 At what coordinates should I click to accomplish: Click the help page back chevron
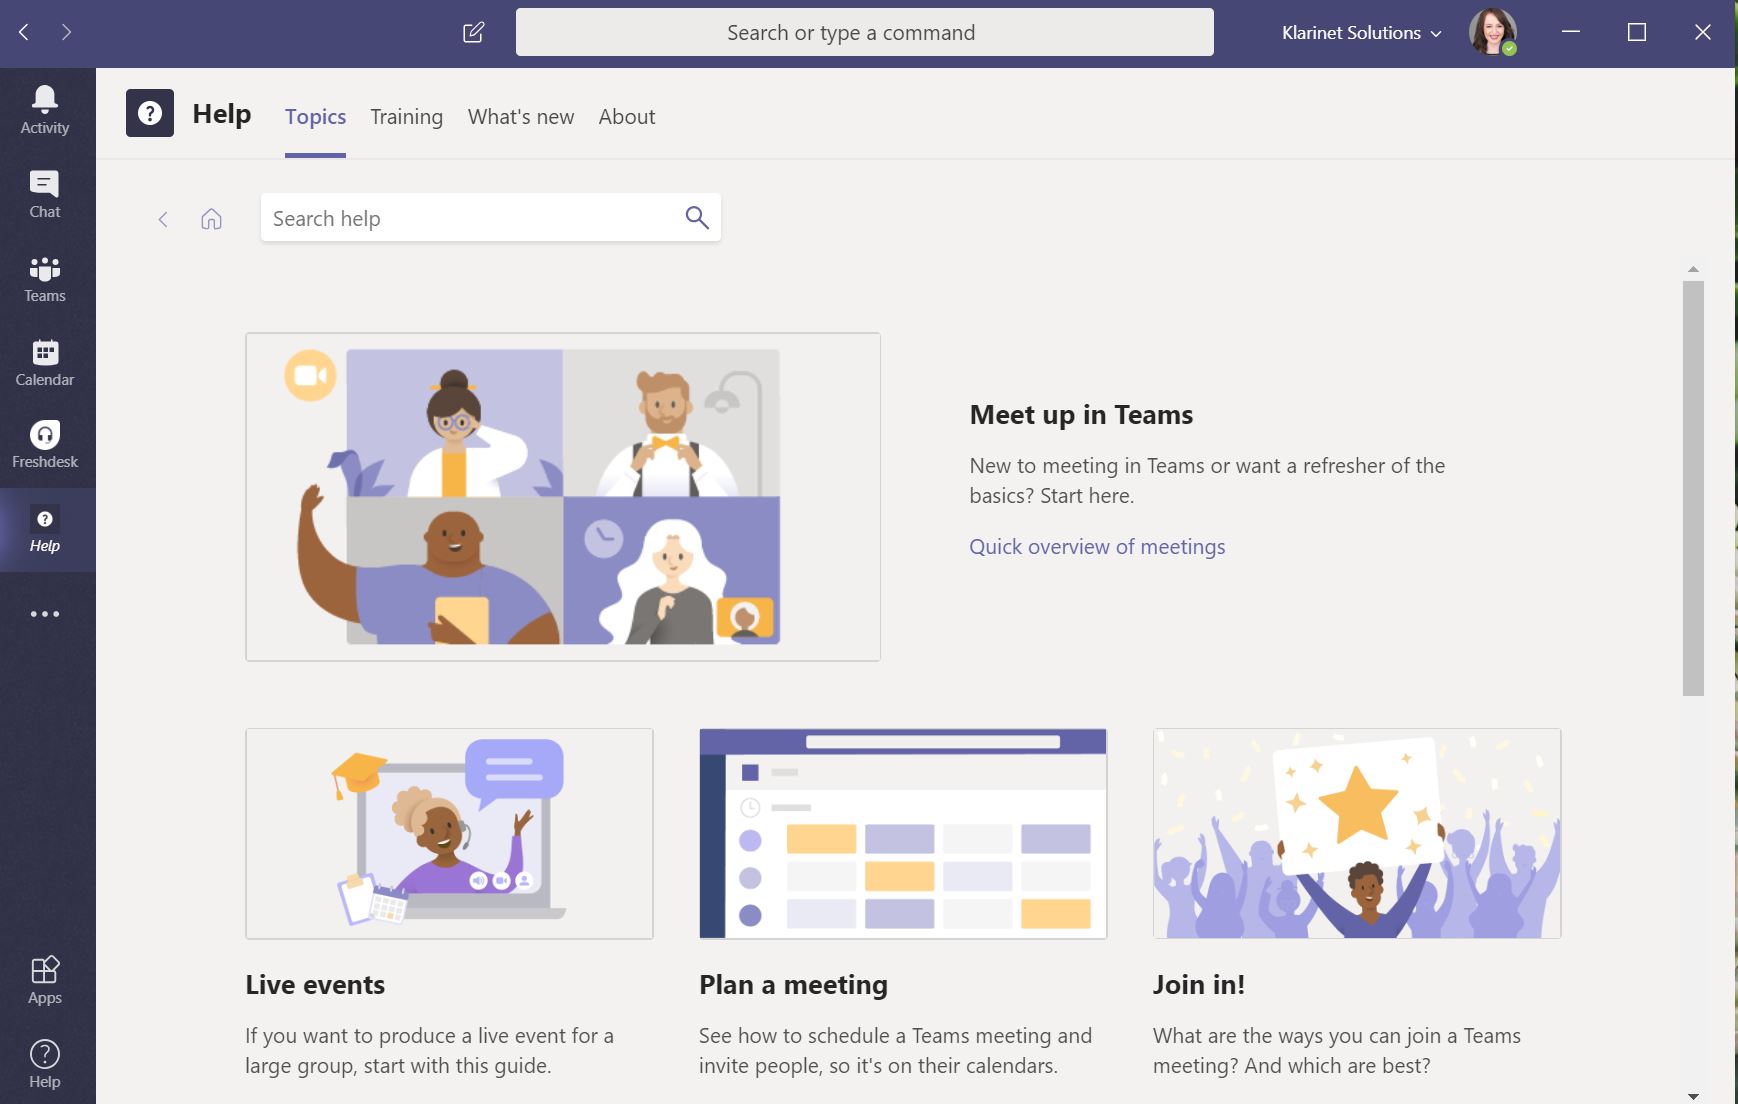(x=163, y=219)
